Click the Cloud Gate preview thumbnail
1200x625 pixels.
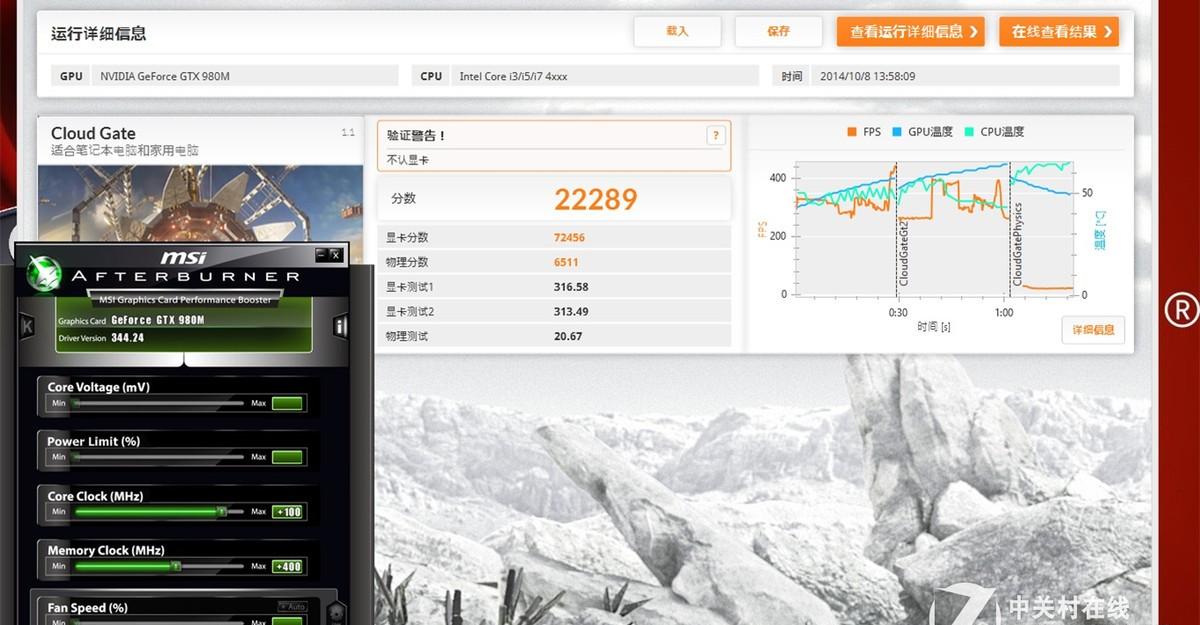click(200, 203)
